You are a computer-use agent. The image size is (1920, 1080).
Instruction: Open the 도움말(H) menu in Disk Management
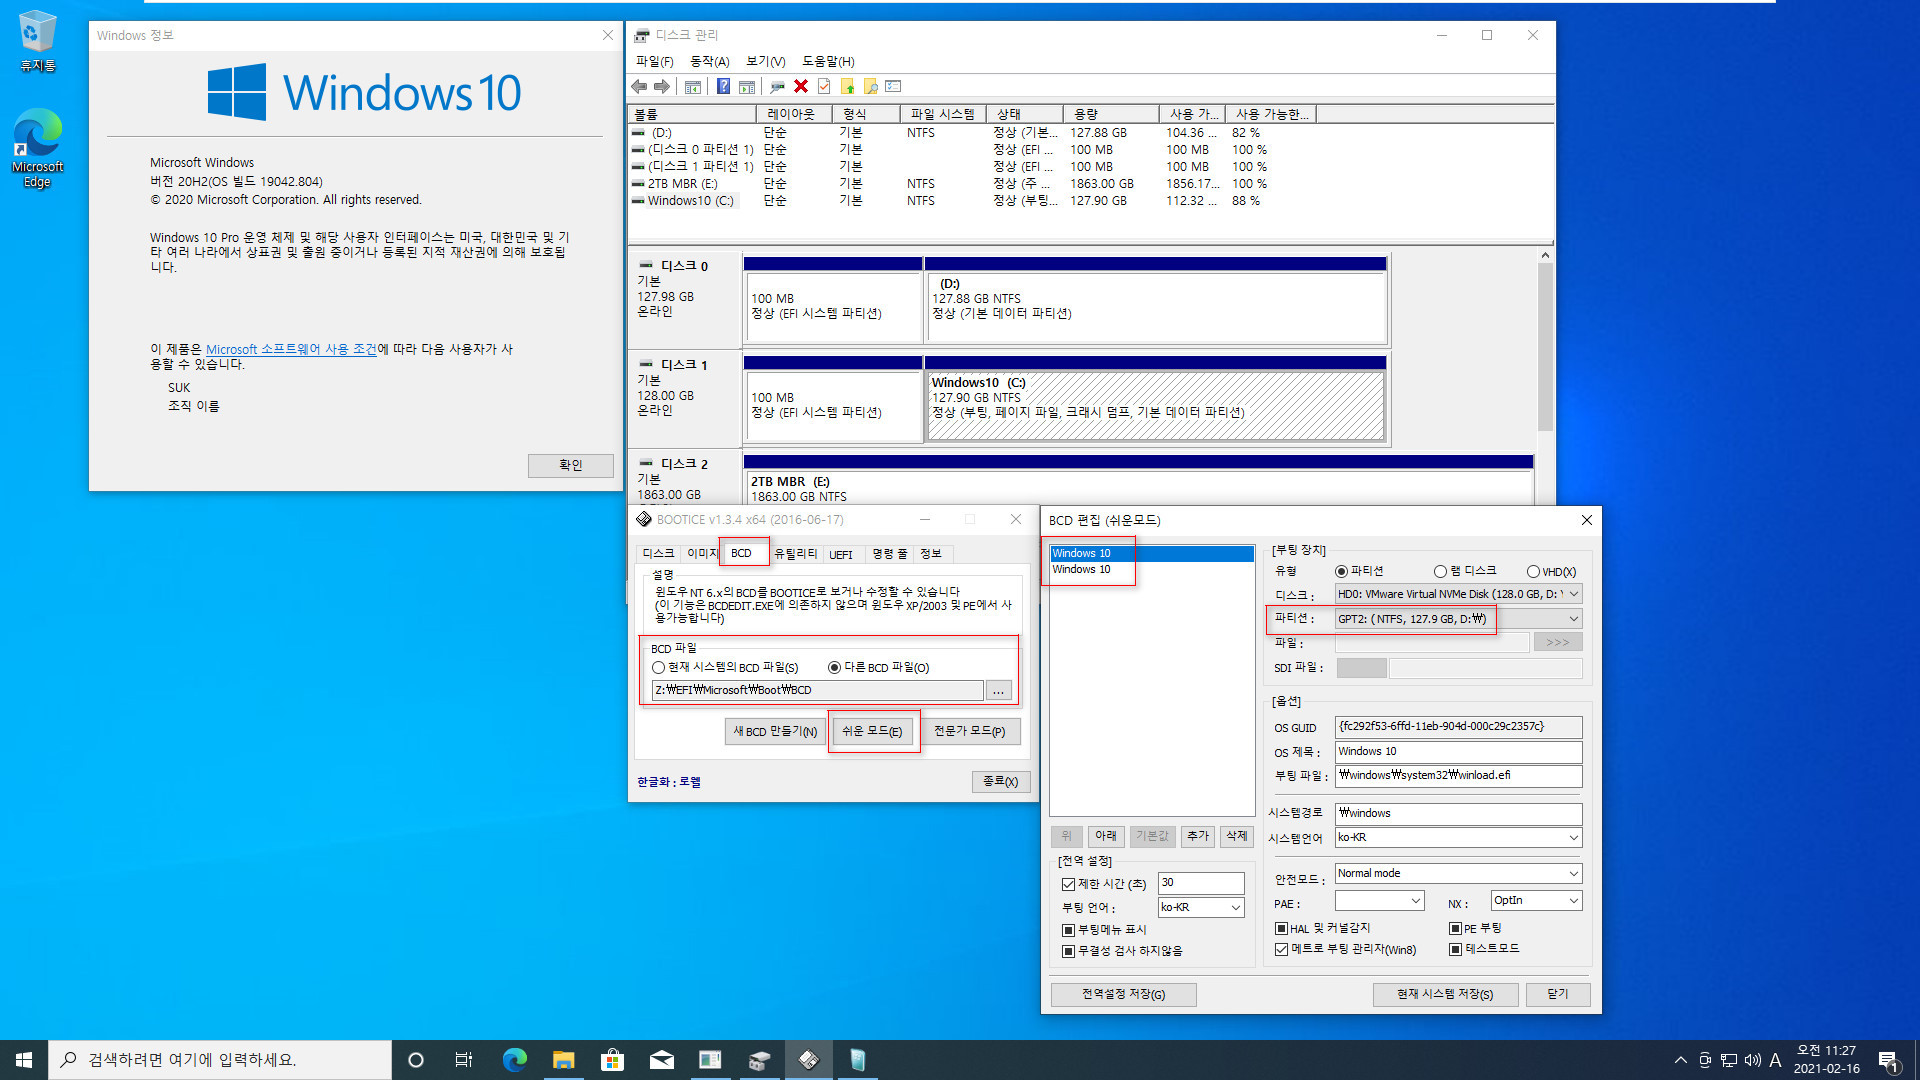[827, 61]
